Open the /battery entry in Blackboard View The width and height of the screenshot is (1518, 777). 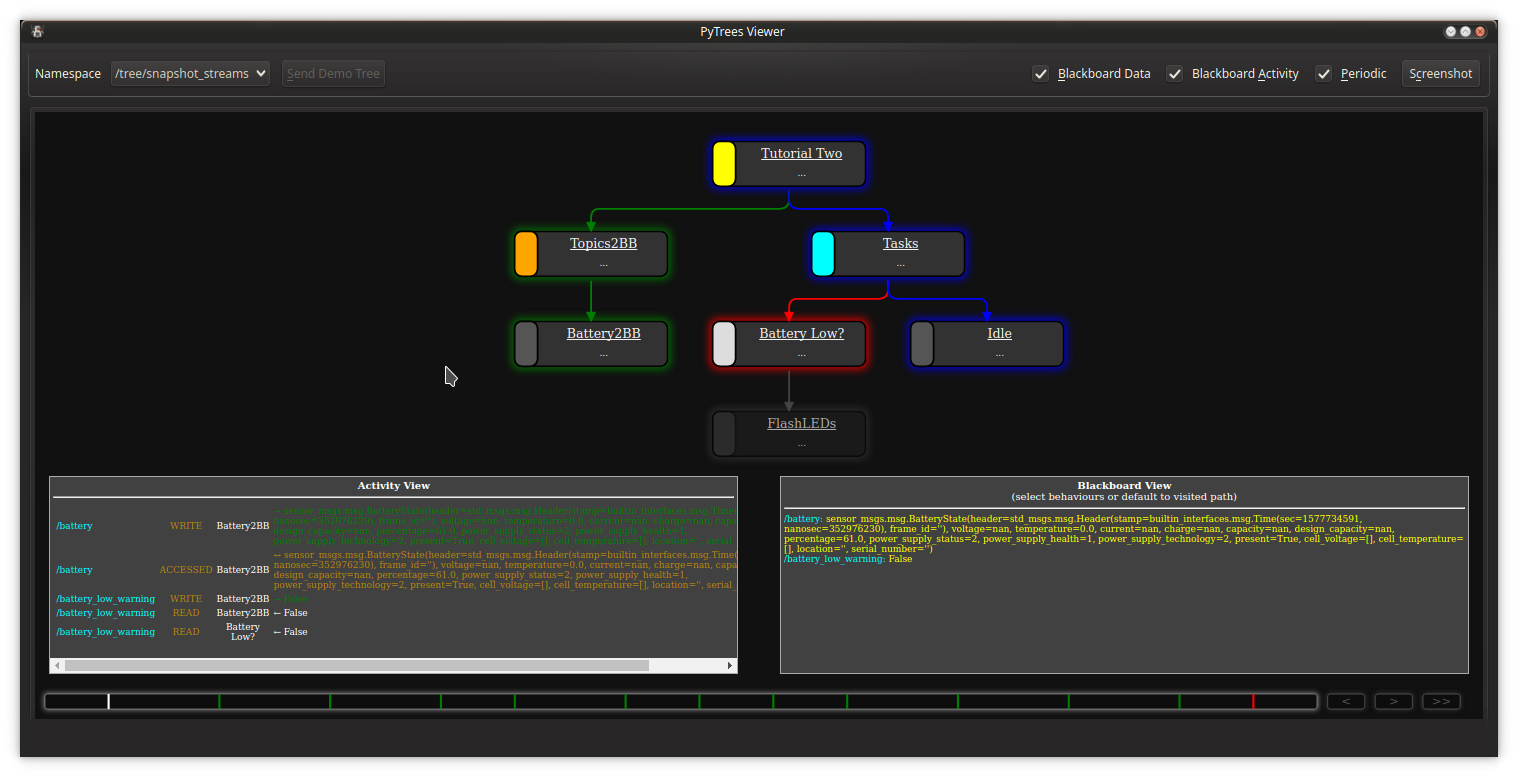800,519
